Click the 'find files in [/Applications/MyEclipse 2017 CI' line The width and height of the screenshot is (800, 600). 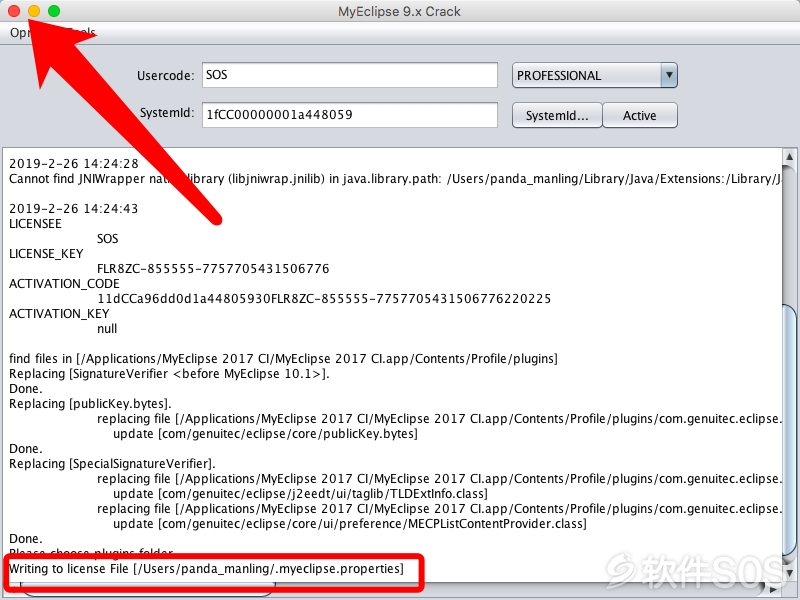click(283, 359)
